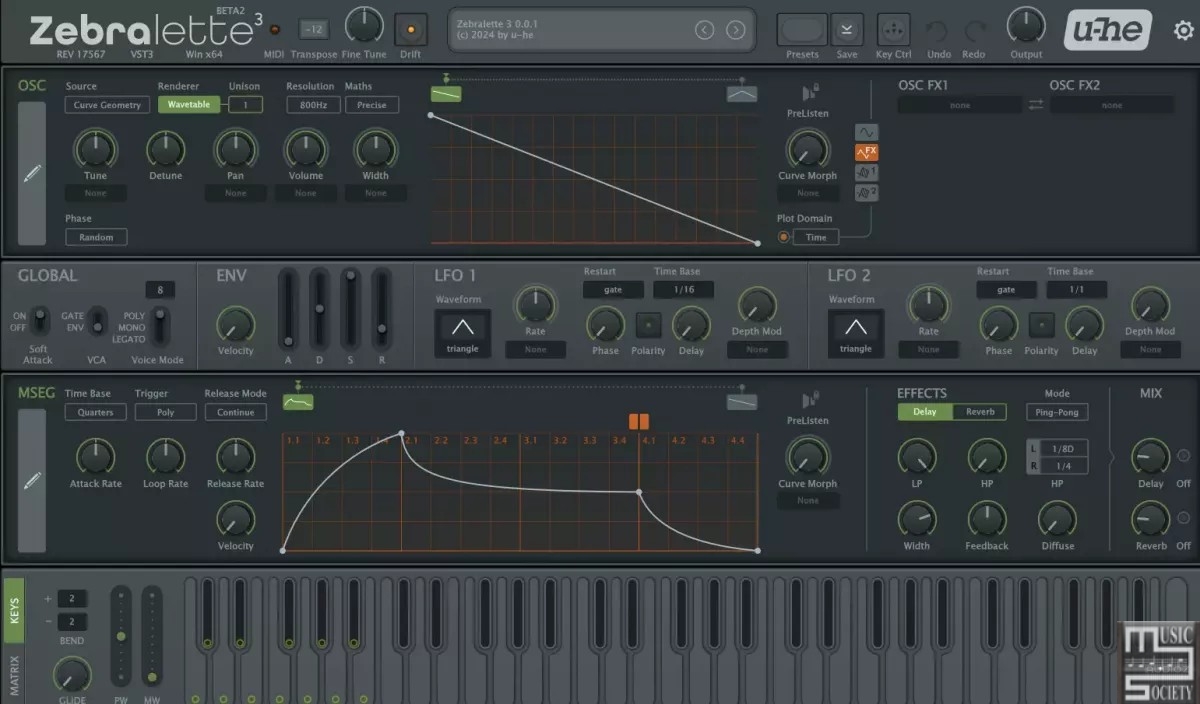Viewport: 1200px width, 704px height.
Task: Click the delay R 1/4 time value
Action: (x=1062, y=466)
